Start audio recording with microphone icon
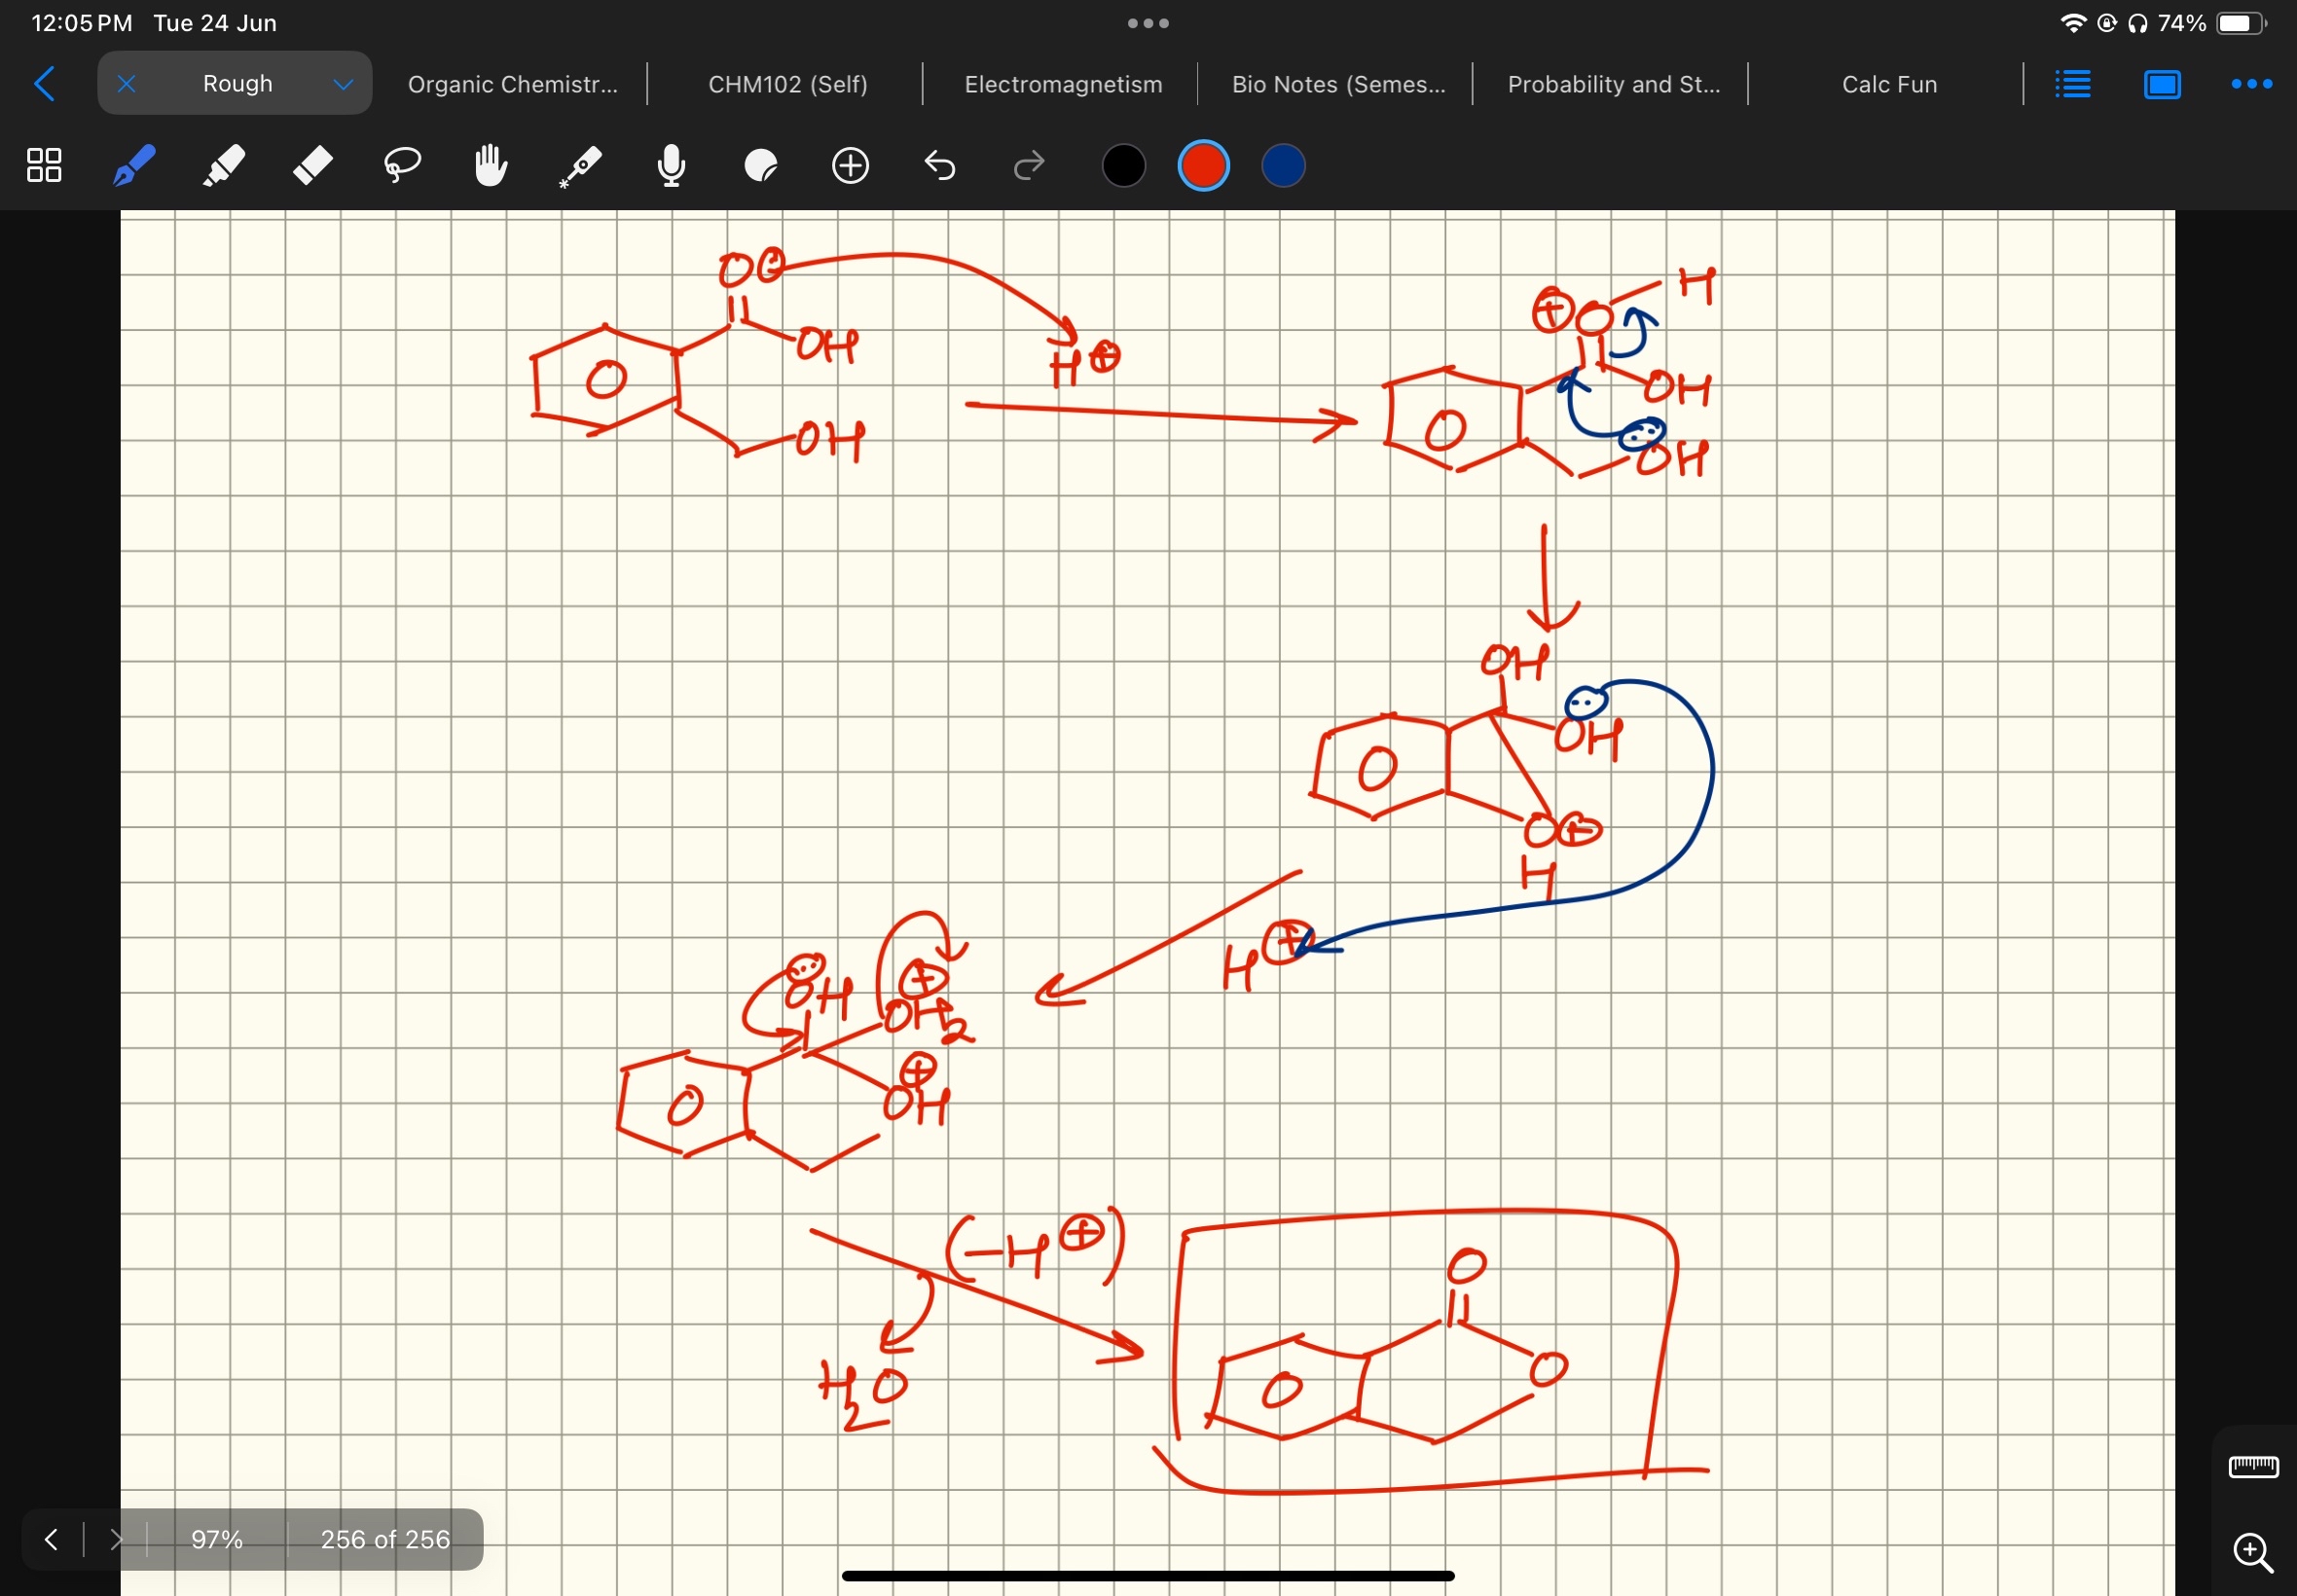This screenshot has width=2297, height=1596. [671, 165]
